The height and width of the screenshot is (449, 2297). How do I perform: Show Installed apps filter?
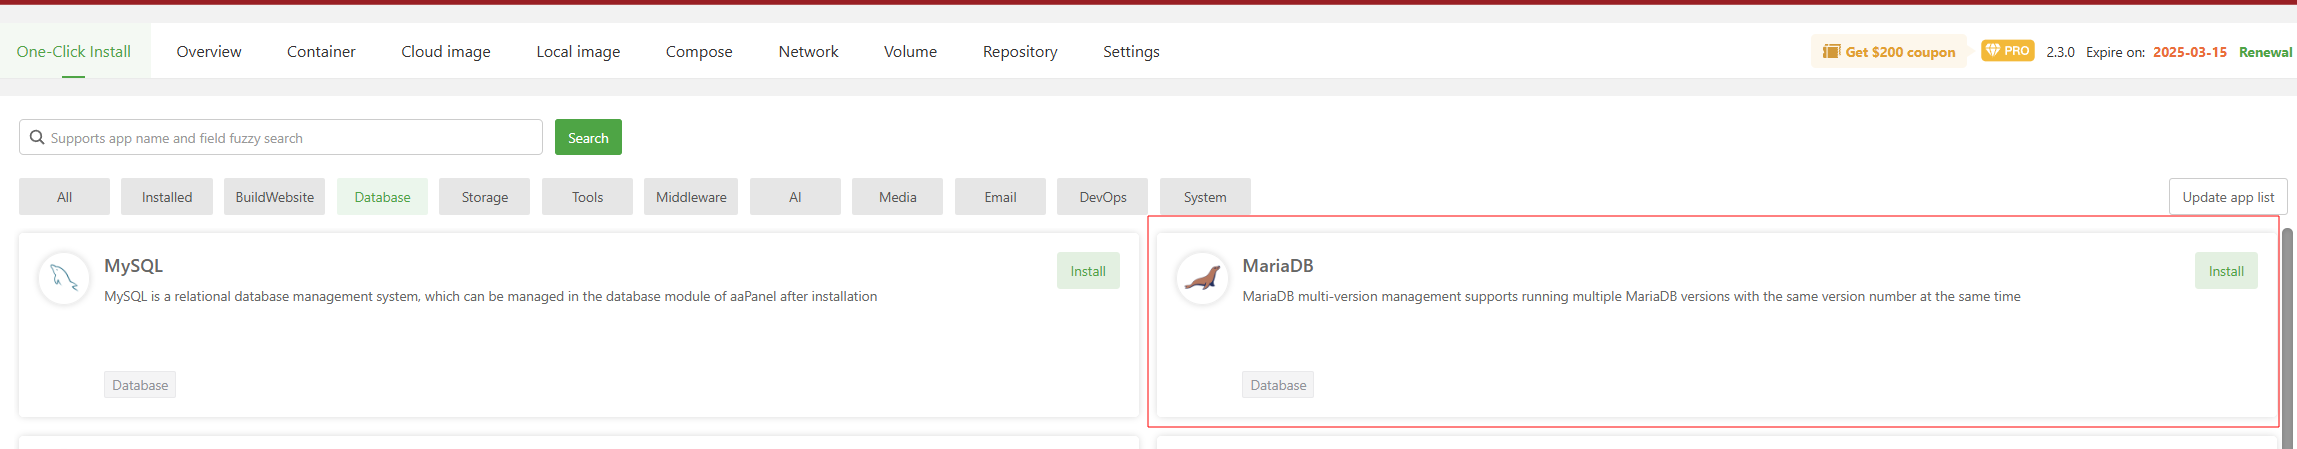click(167, 197)
